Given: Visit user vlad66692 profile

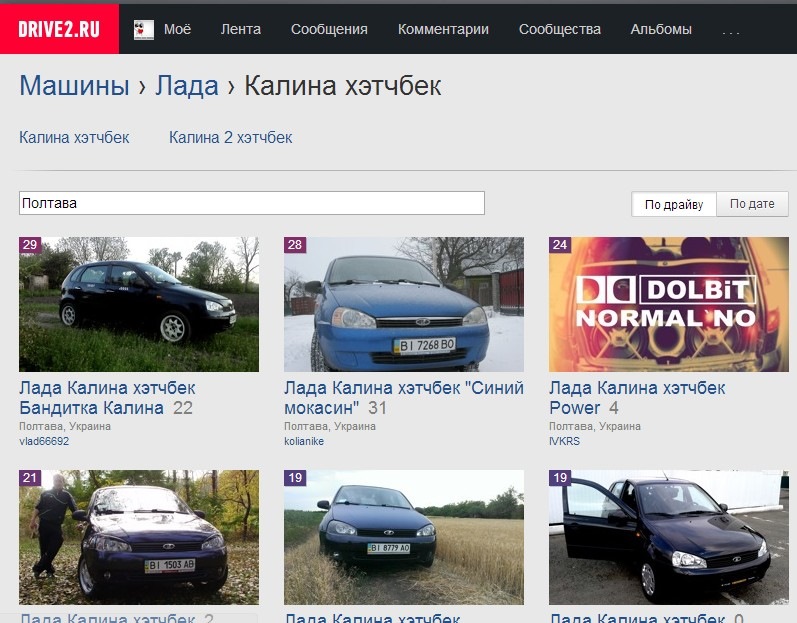Looking at the screenshot, I should point(44,441).
